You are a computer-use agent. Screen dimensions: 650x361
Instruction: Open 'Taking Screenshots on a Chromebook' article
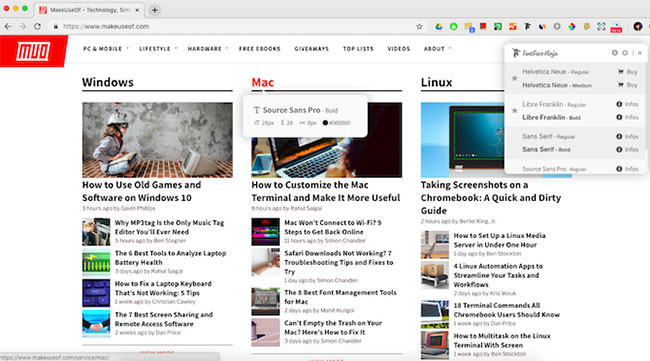(491, 197)
